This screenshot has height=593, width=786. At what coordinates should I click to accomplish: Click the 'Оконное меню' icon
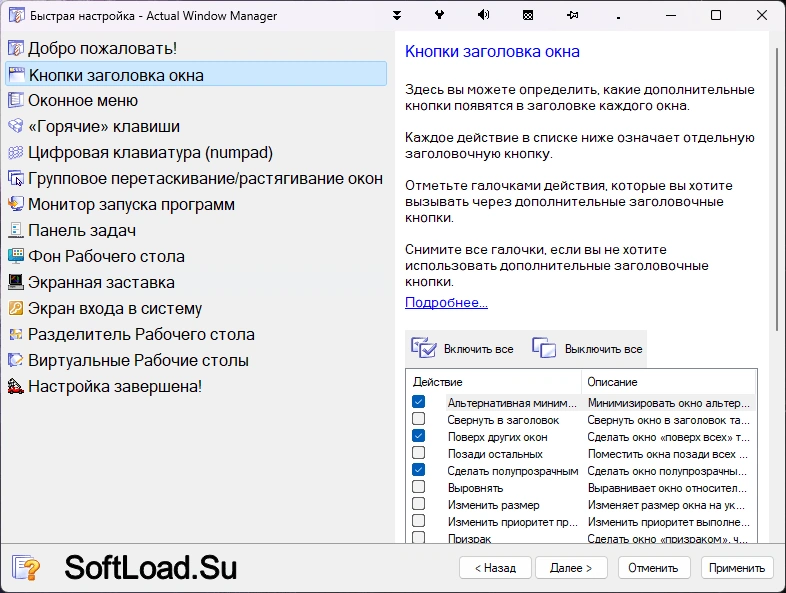pos(16,100)
